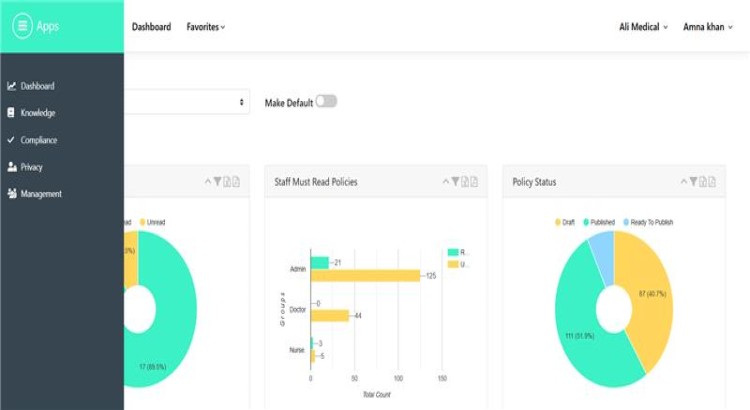Open the Ali Medical organization dropdown
Image resolution: width=750 pixels, height=410 pixels.
click(643, 27)
